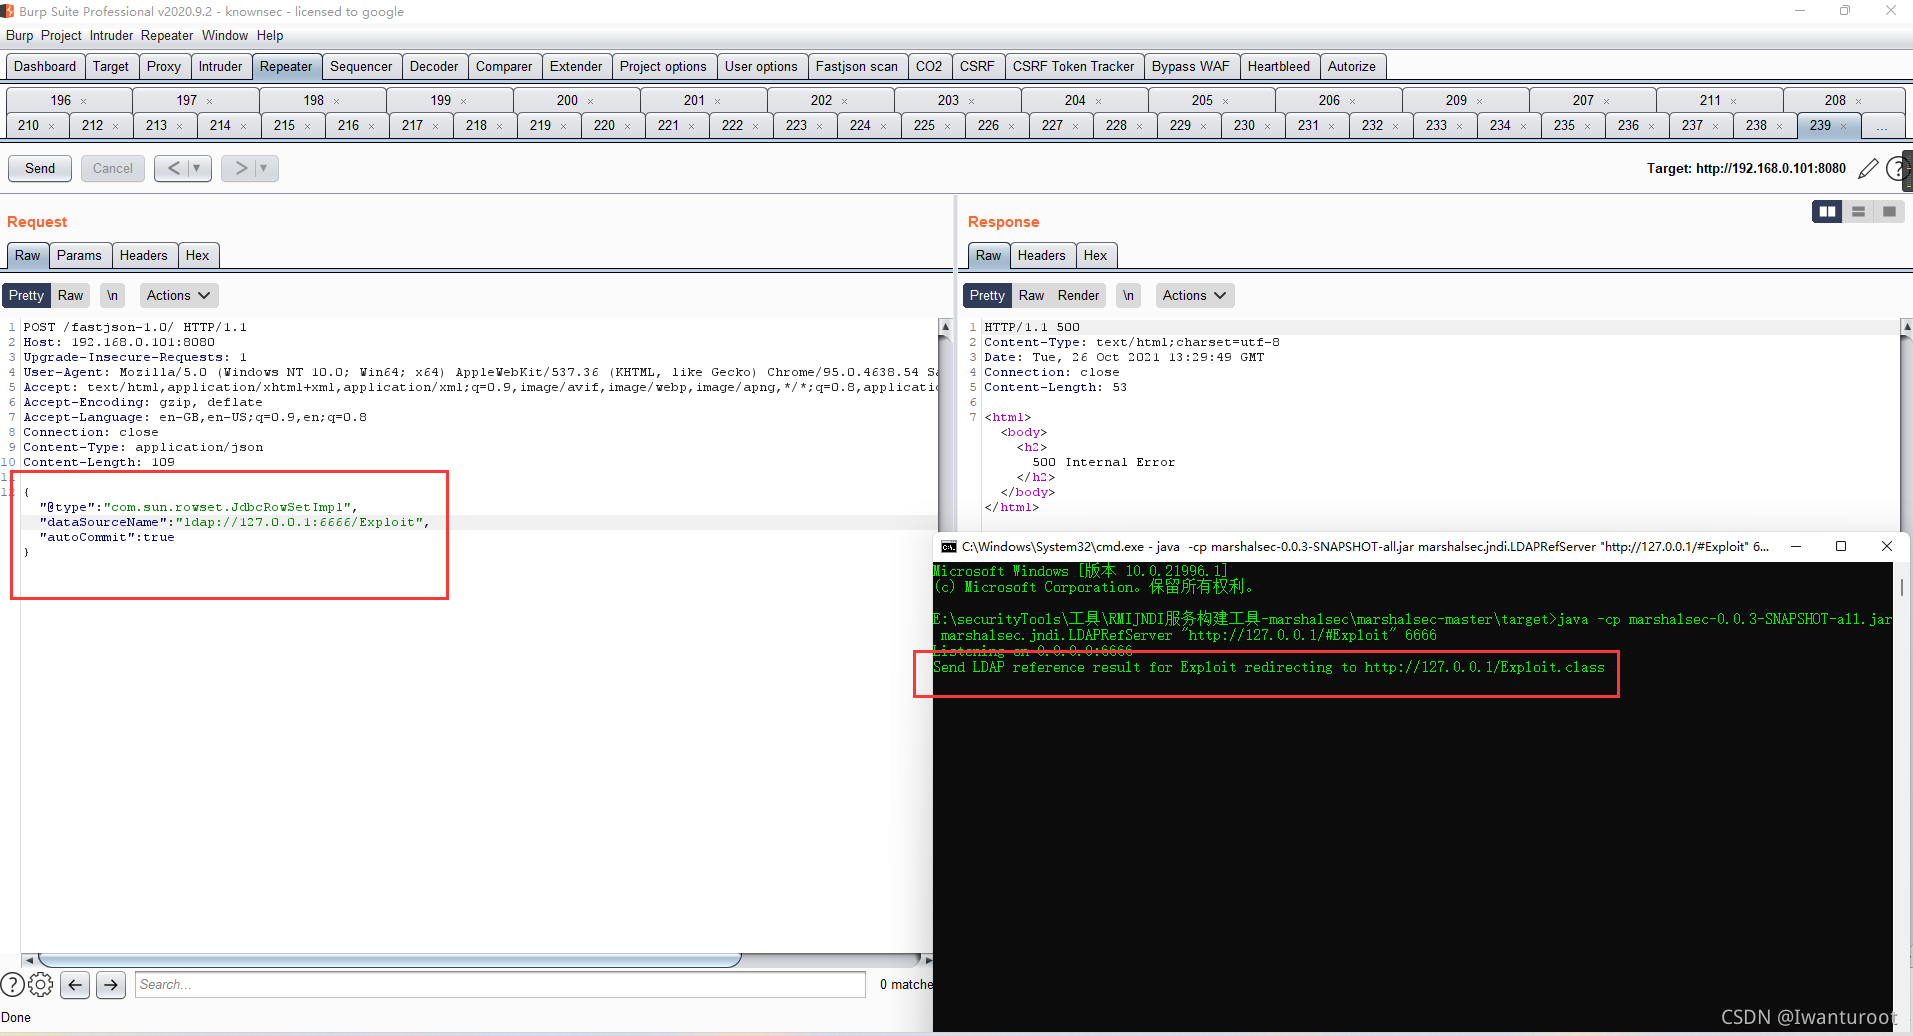The height and width of the screenshot is (1036, 1913).
Task: Switch to Project options tab
Action: pos(663,67)
